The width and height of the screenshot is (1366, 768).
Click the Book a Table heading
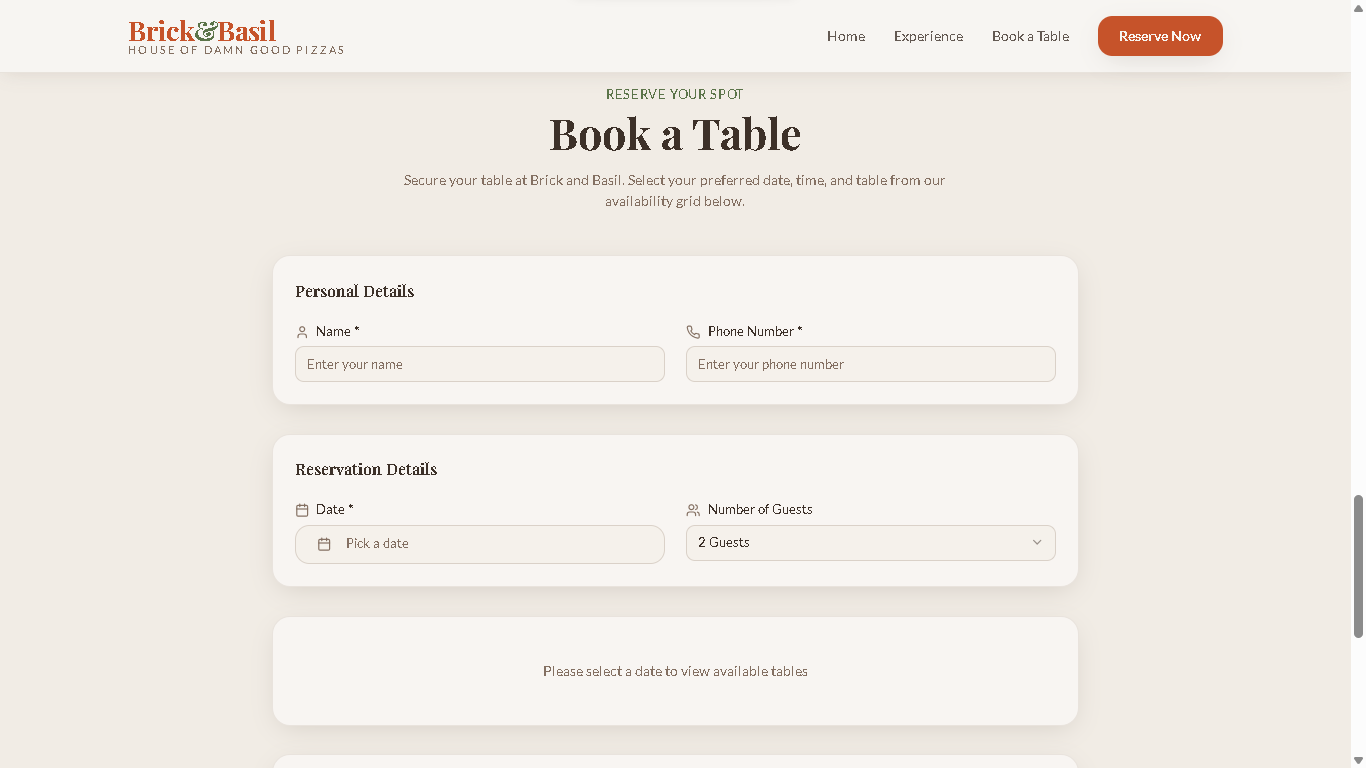click(x=675, y=134)
